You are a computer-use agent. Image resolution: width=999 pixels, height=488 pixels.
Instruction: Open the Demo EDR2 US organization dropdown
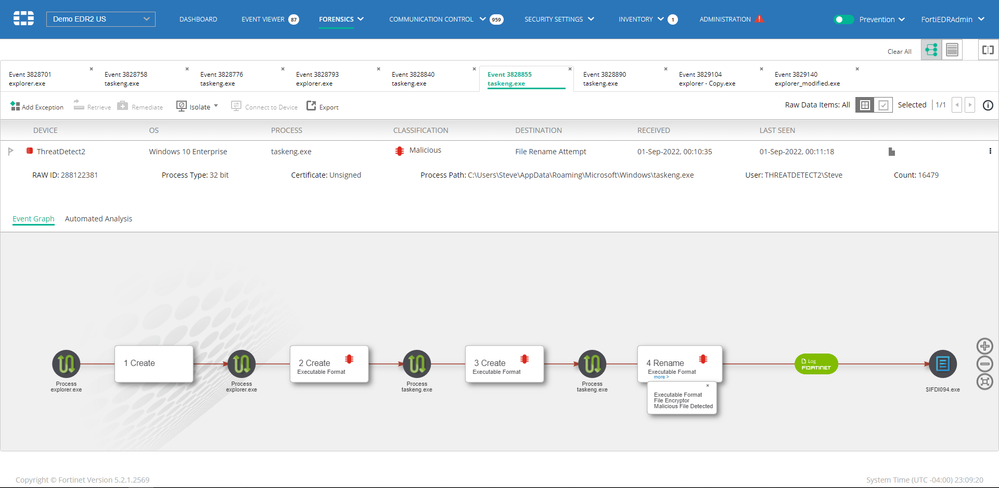(x=101, y=19)
